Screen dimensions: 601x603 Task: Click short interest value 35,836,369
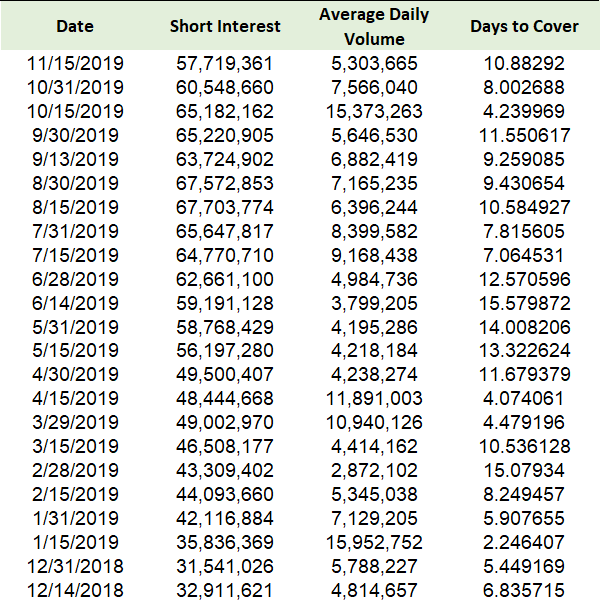click(225, 543)
